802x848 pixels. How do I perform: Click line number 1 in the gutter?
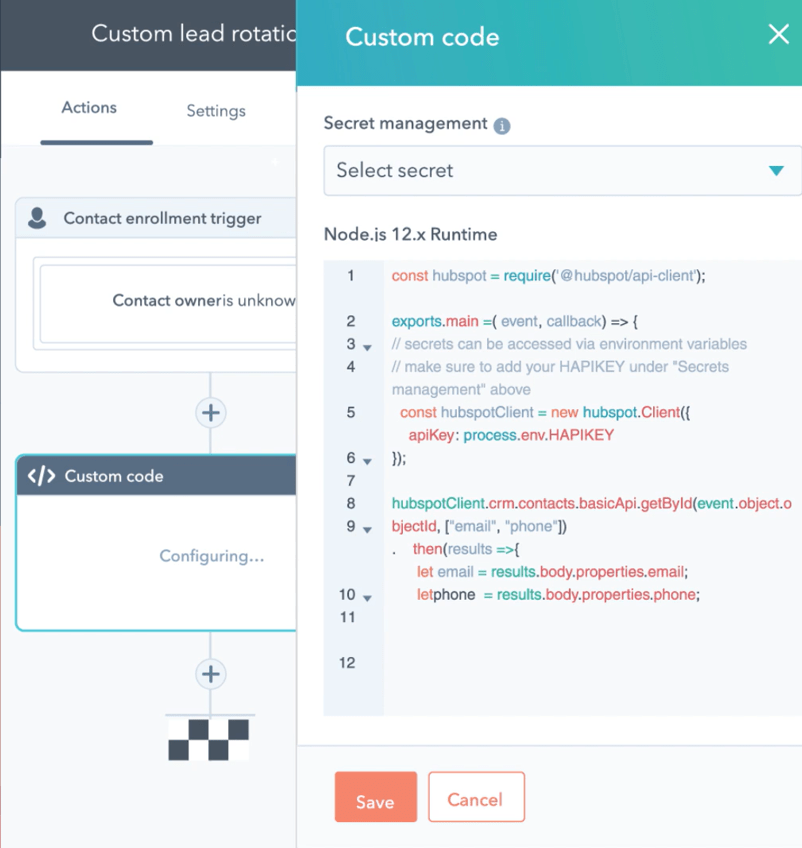coord(350,276)
